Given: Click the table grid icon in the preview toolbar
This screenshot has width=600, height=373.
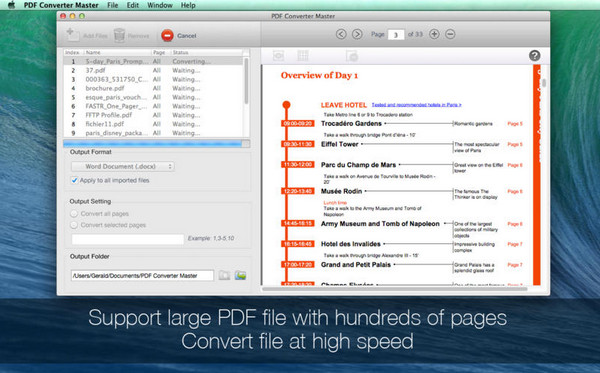Looking at the screenshot, I should (303, 56).
